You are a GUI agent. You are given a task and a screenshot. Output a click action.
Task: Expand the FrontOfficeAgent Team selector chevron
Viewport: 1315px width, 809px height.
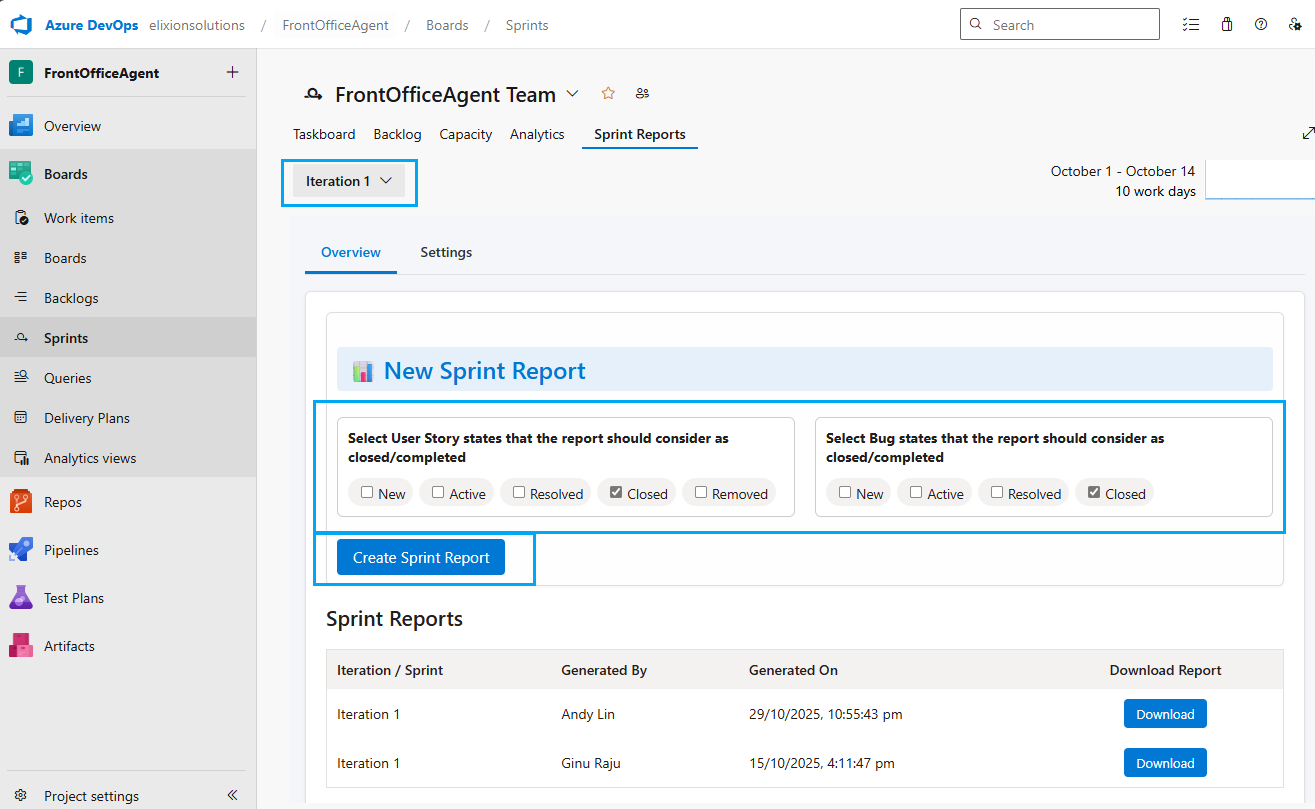point(572,94)
